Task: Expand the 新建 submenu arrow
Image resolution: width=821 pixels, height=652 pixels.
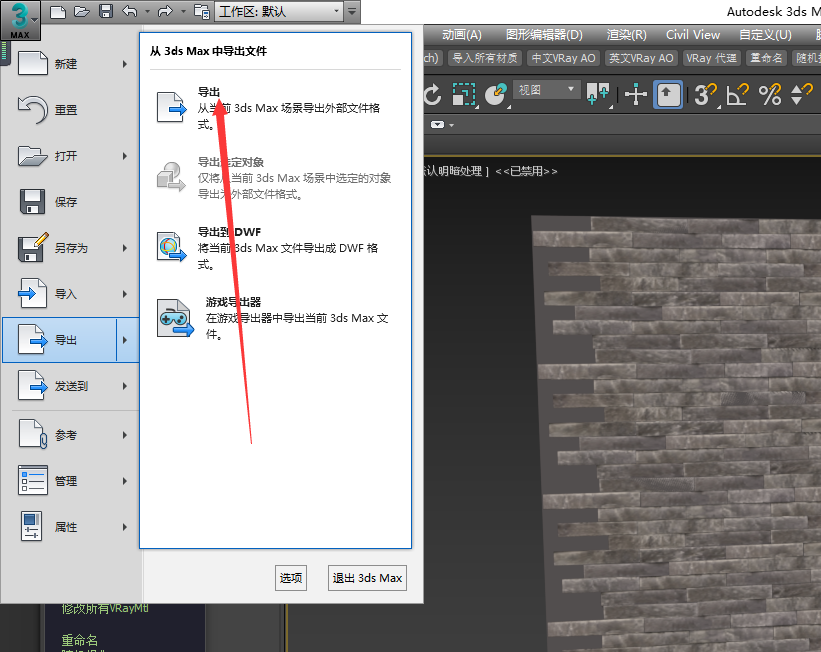Action: coord(125,64)
